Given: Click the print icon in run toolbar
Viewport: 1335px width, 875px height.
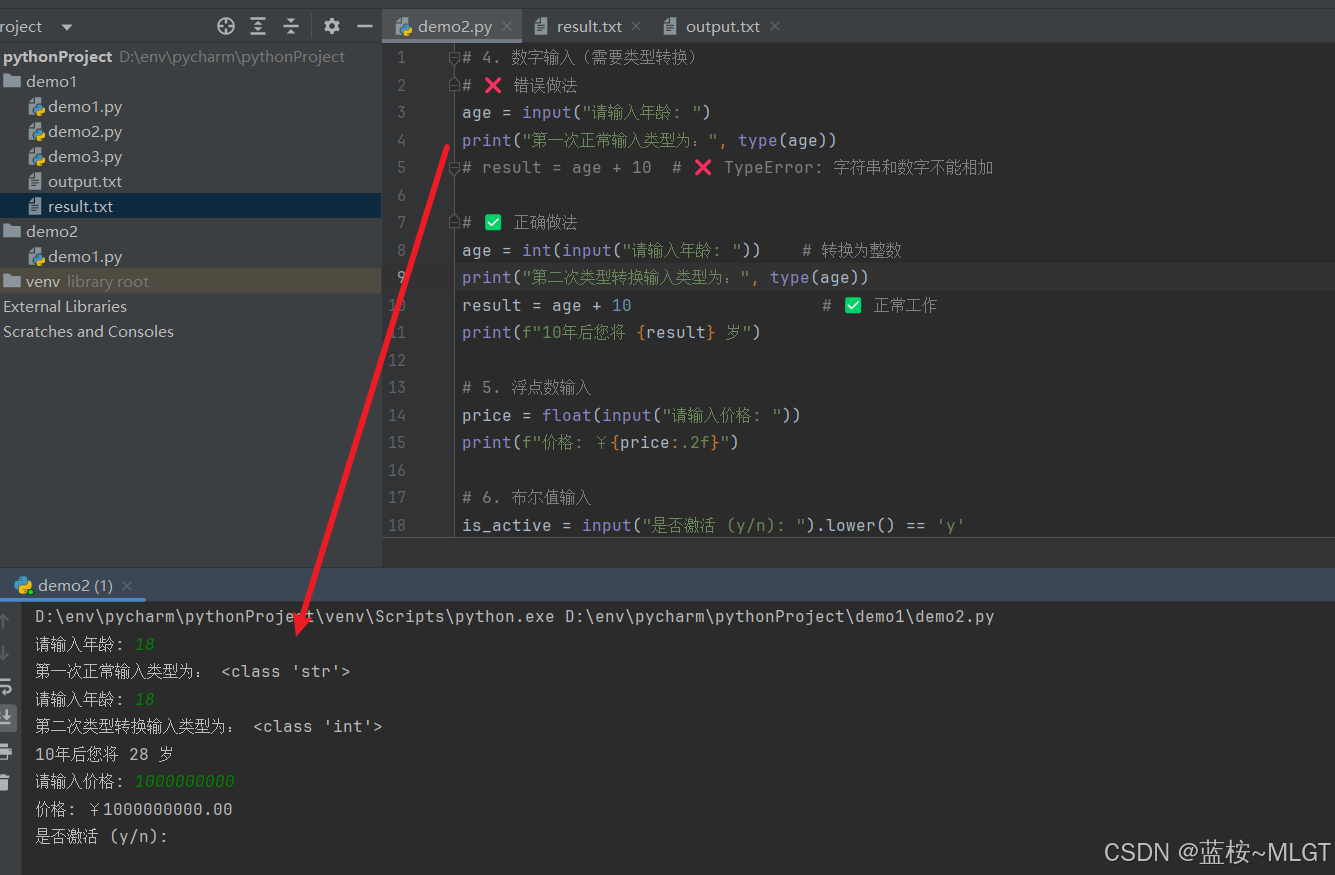Looking at the screenshot, I should click(x=5, y=751).
